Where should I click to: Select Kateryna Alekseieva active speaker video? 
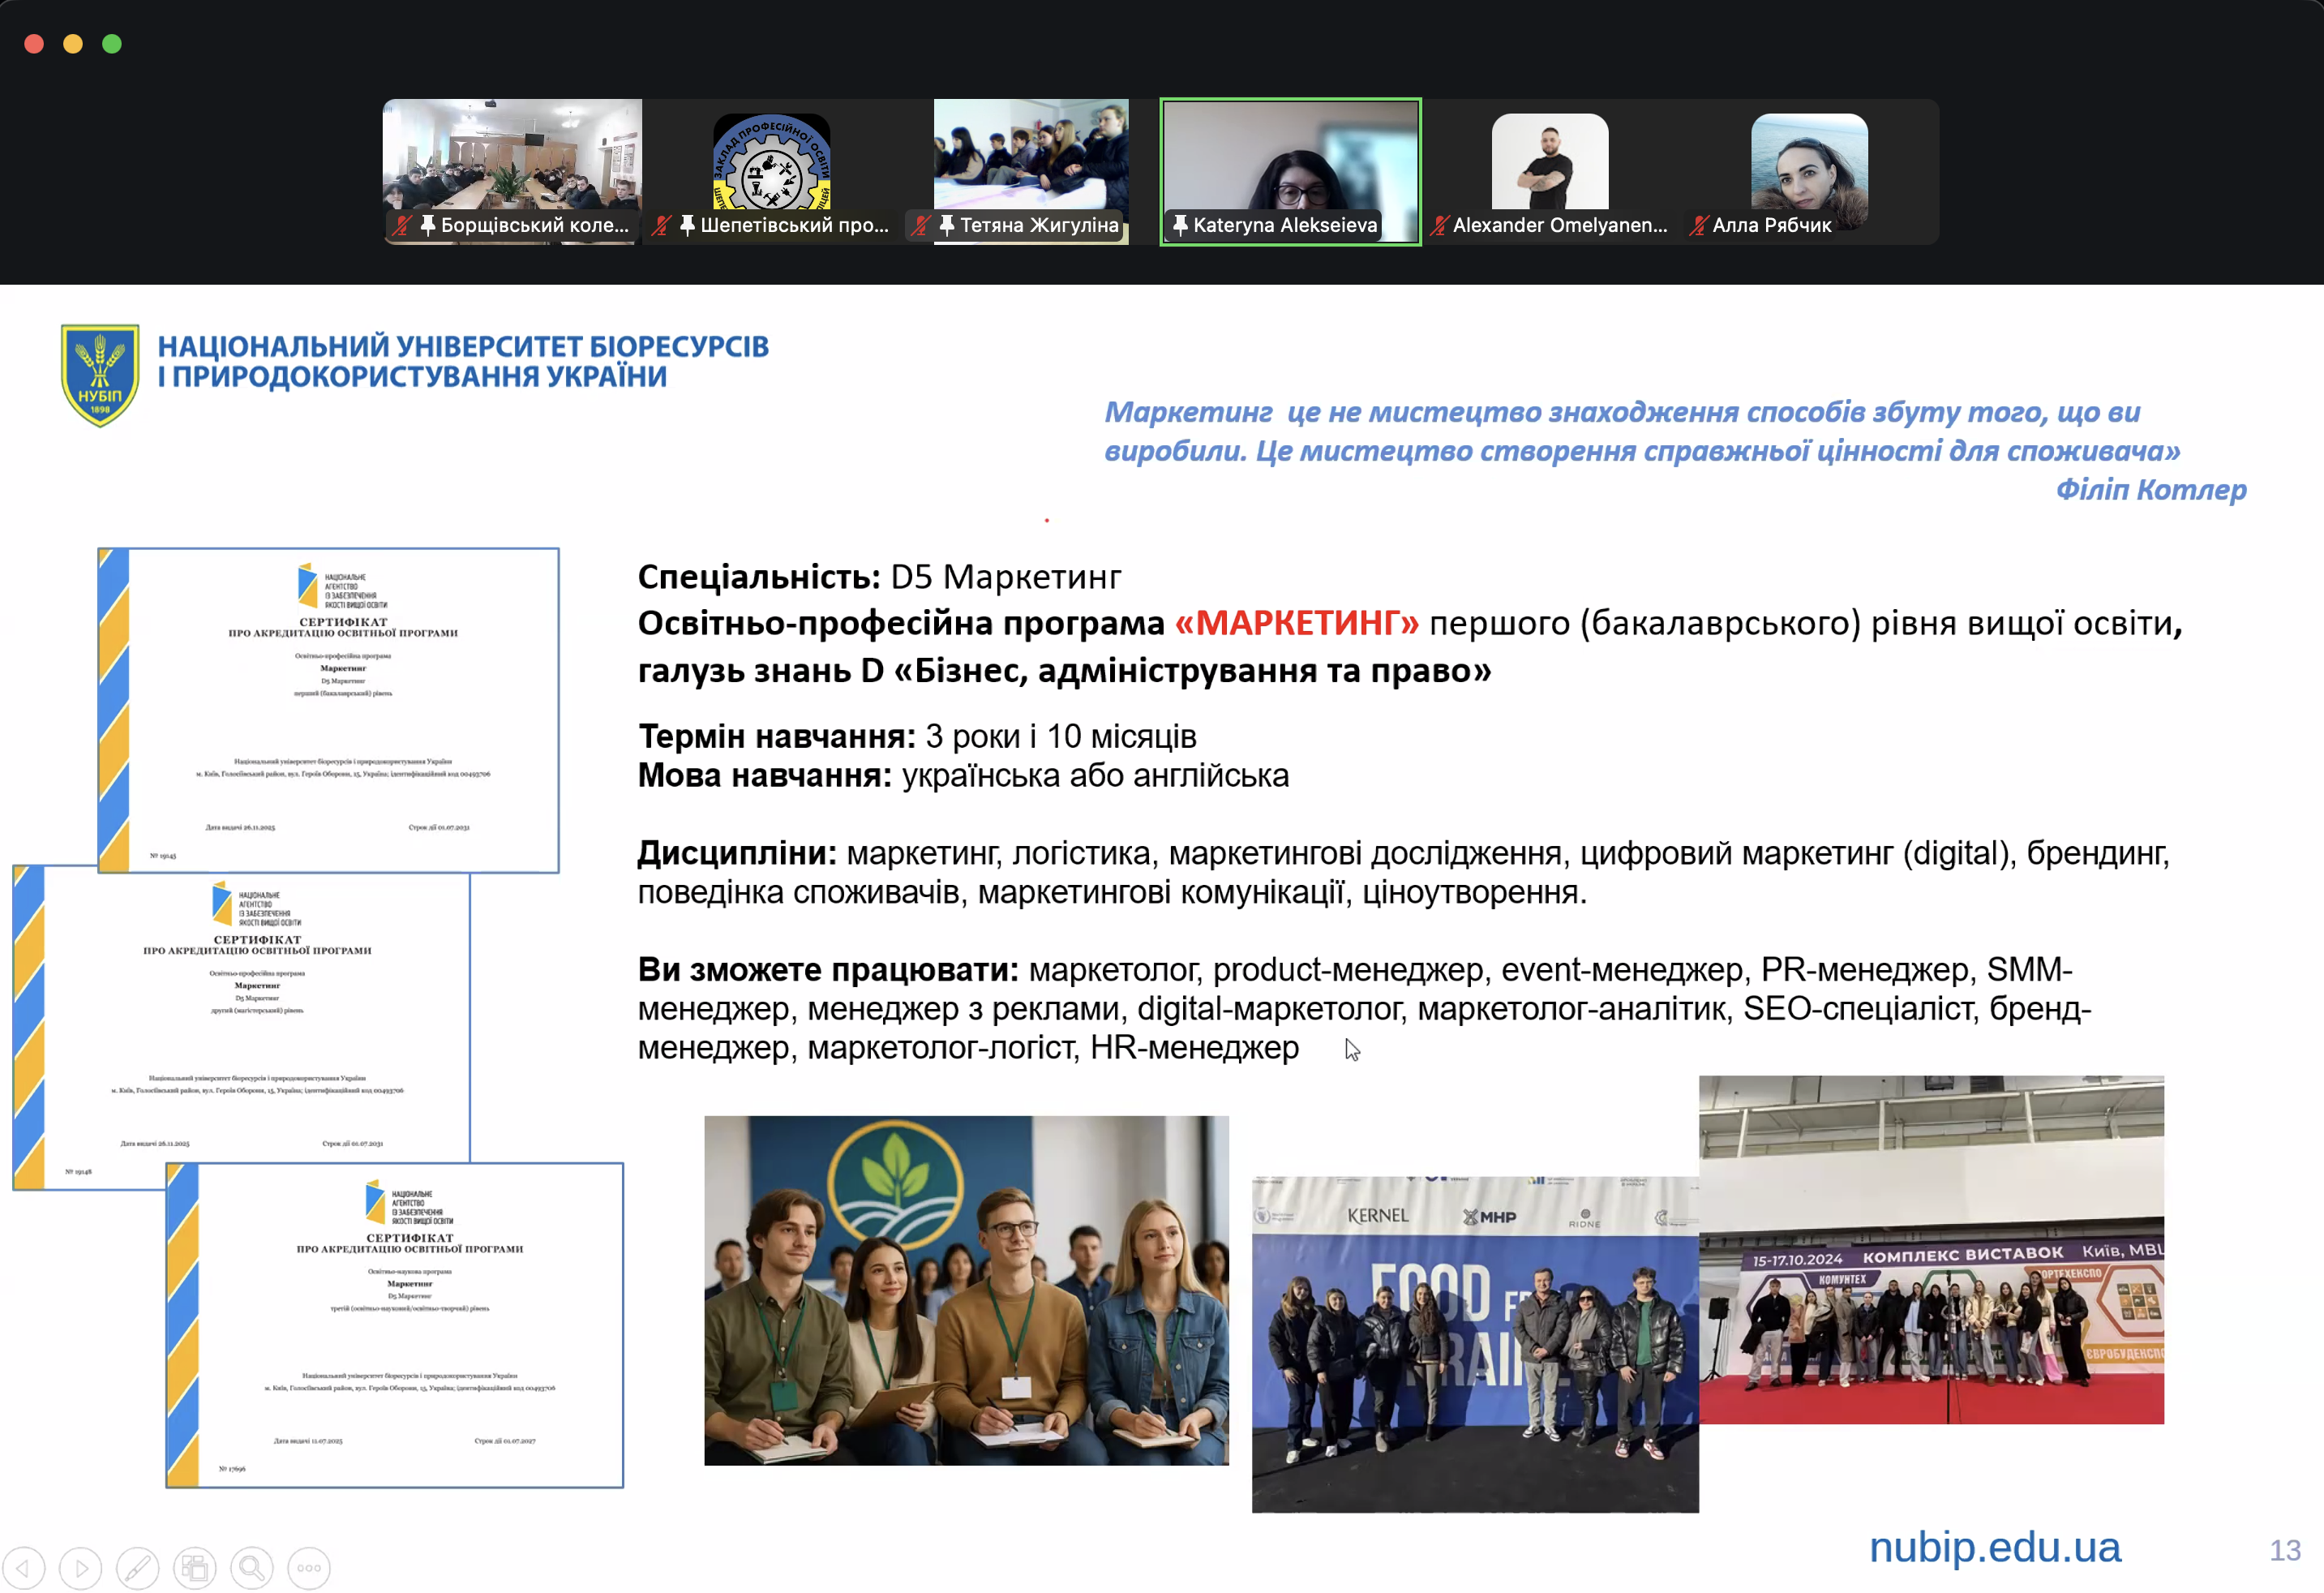pos(1290,160)
